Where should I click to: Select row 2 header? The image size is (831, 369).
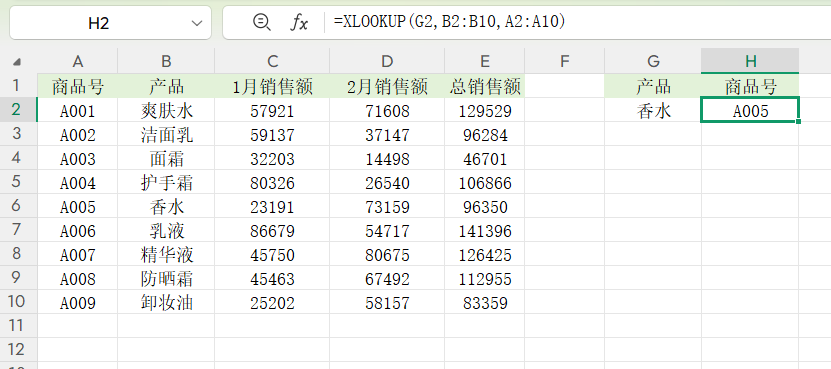19,110
